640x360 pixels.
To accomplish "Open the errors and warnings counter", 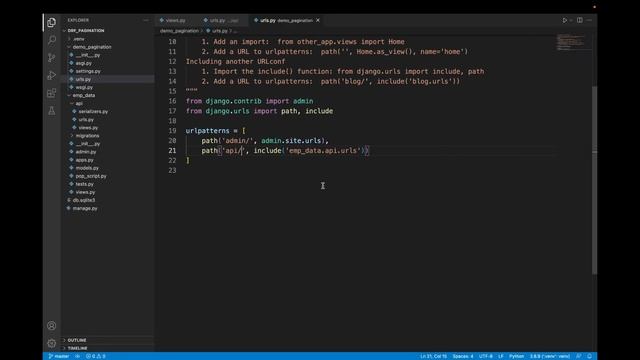I will pos(96,356).
